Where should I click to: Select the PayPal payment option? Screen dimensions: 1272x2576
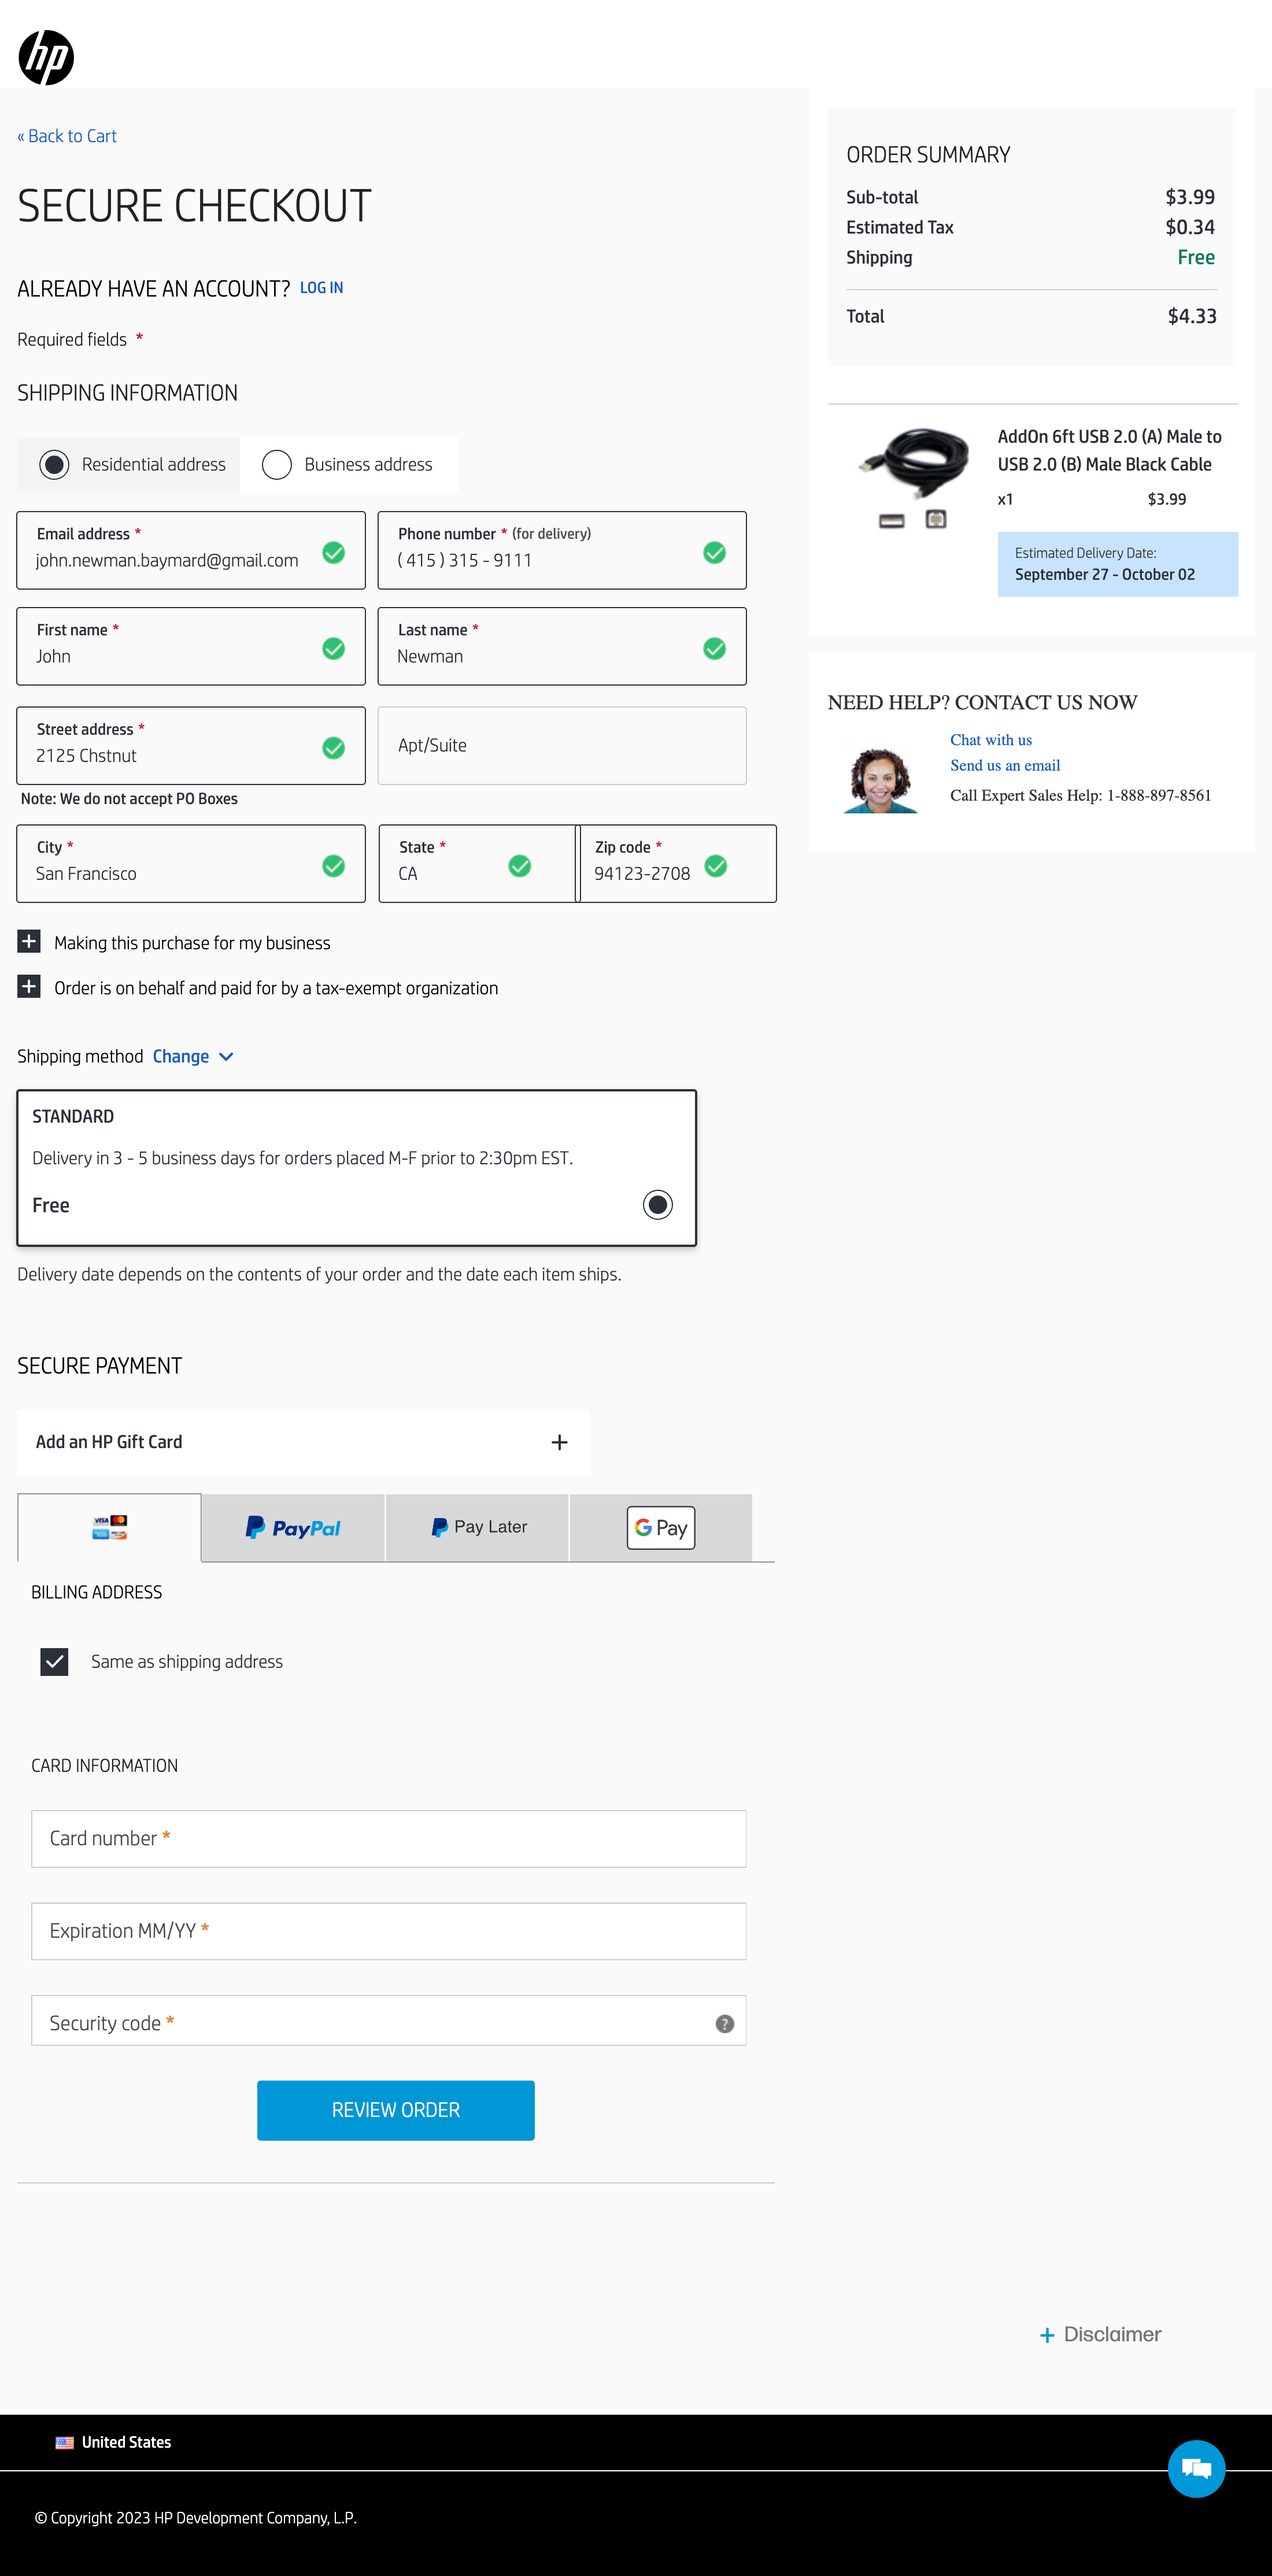click(292, 1527)
